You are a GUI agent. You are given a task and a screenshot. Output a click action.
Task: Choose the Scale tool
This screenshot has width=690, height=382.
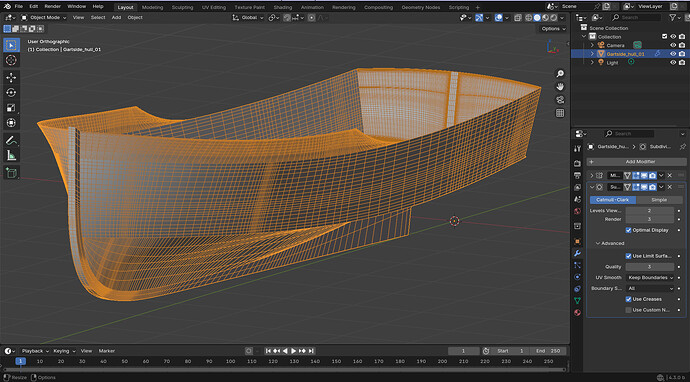pos(11,107)
